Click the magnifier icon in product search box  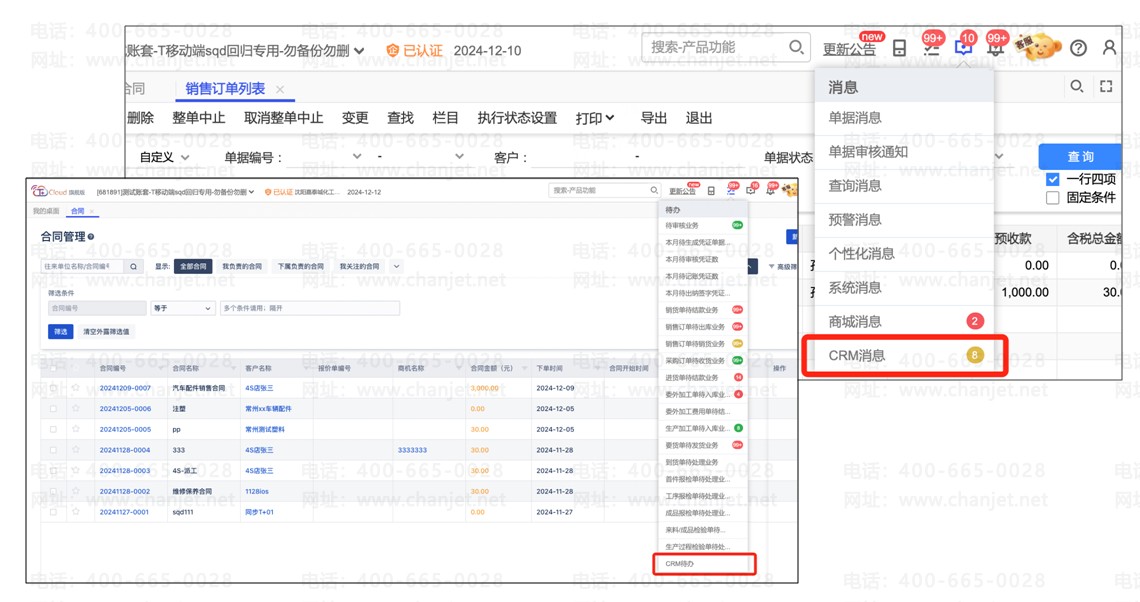pyautogui.click(x=796, y=47)
